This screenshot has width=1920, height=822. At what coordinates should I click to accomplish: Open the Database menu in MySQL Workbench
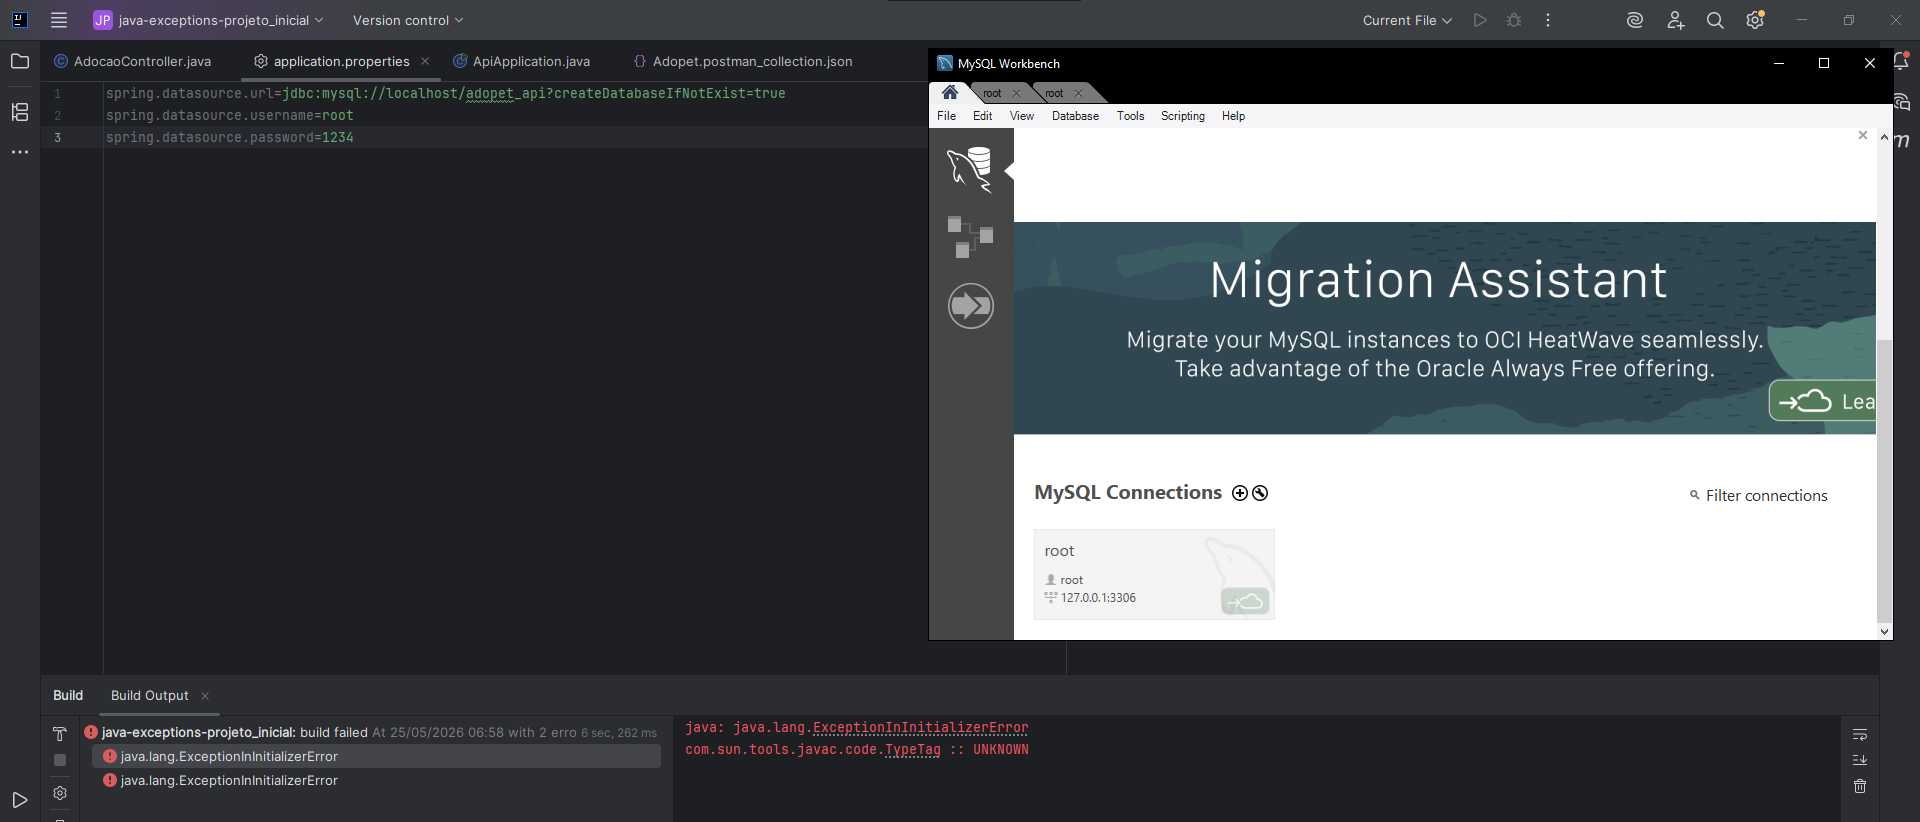point(1075,116)
